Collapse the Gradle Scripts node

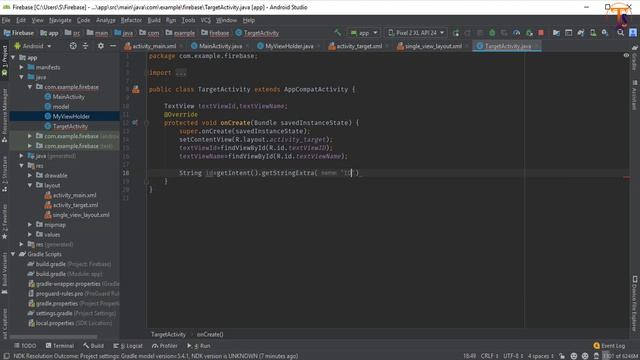(13, 254)
